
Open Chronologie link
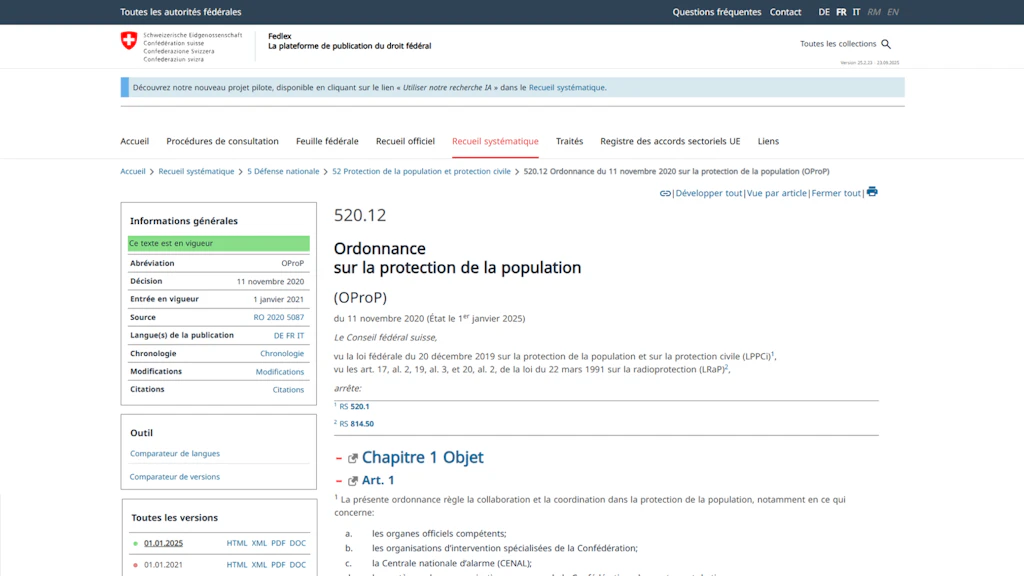(x=282, y=353)
